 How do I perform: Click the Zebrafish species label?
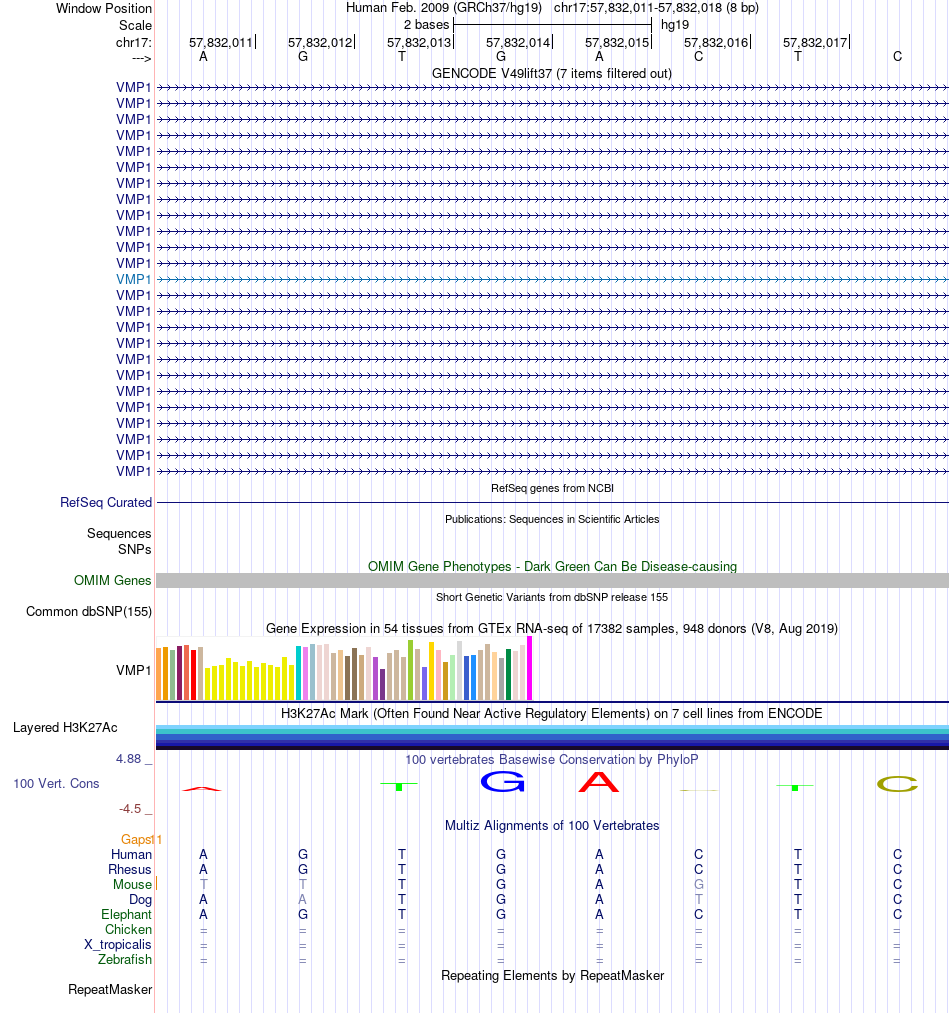(x=125, y=959)
